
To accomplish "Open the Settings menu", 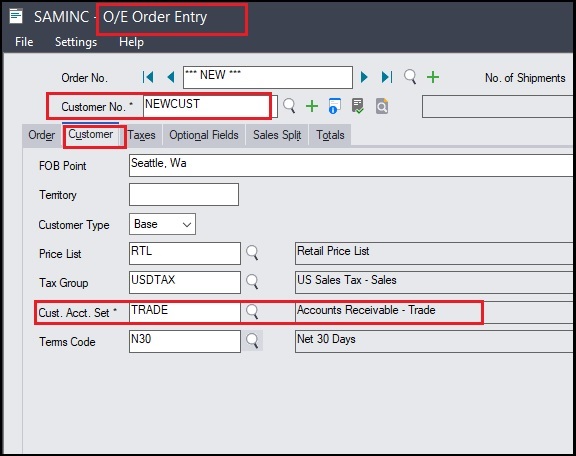I will pos(76,42).
